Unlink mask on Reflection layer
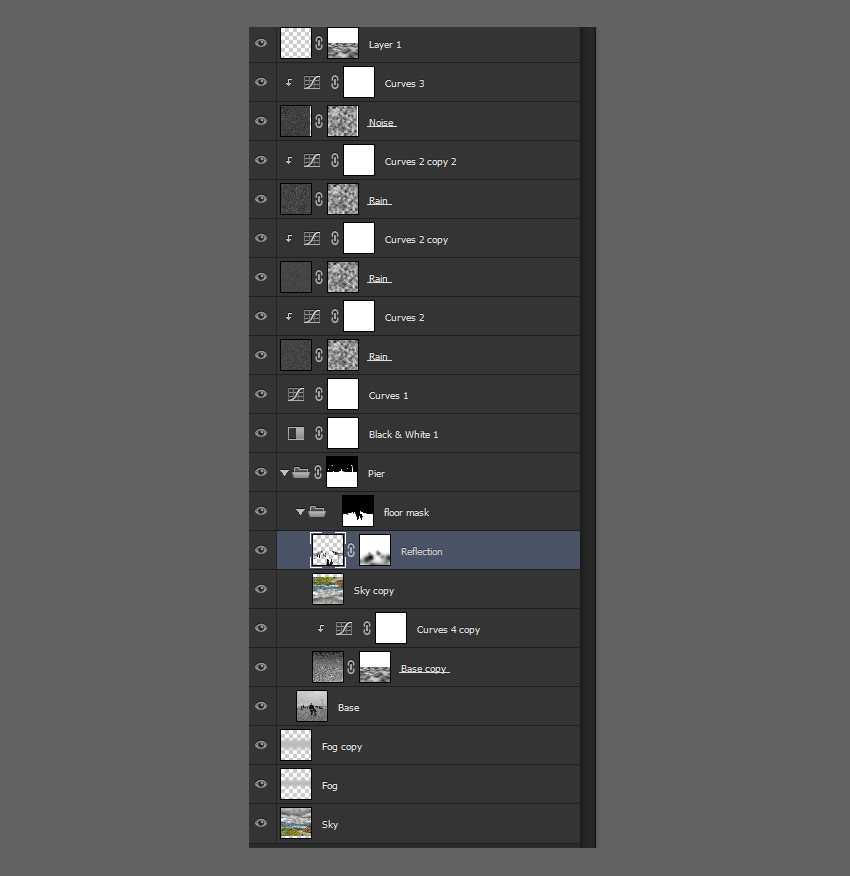The image size is (850, 876). point(351,550)
